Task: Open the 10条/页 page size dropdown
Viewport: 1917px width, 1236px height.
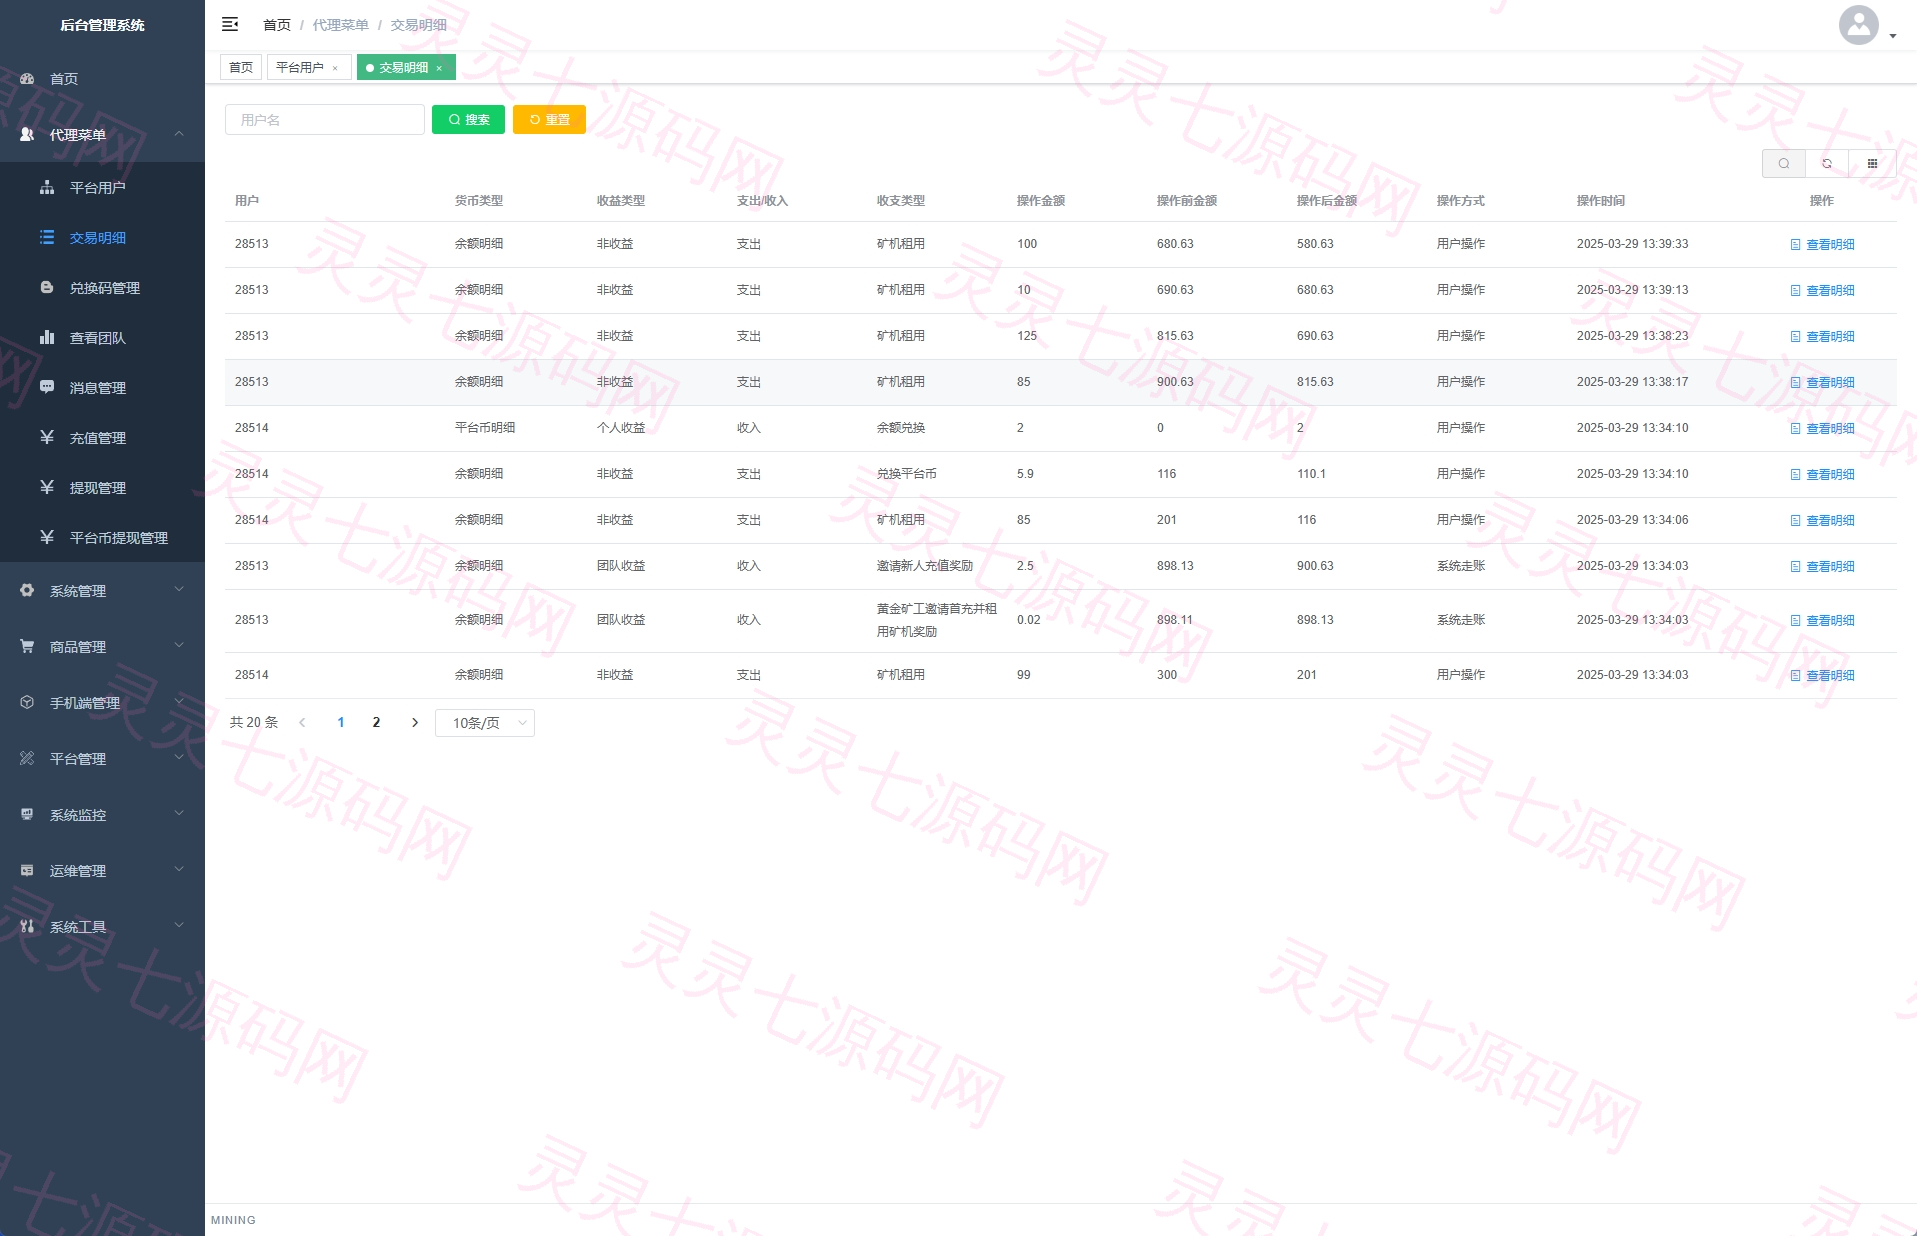Action: point(485,723)
